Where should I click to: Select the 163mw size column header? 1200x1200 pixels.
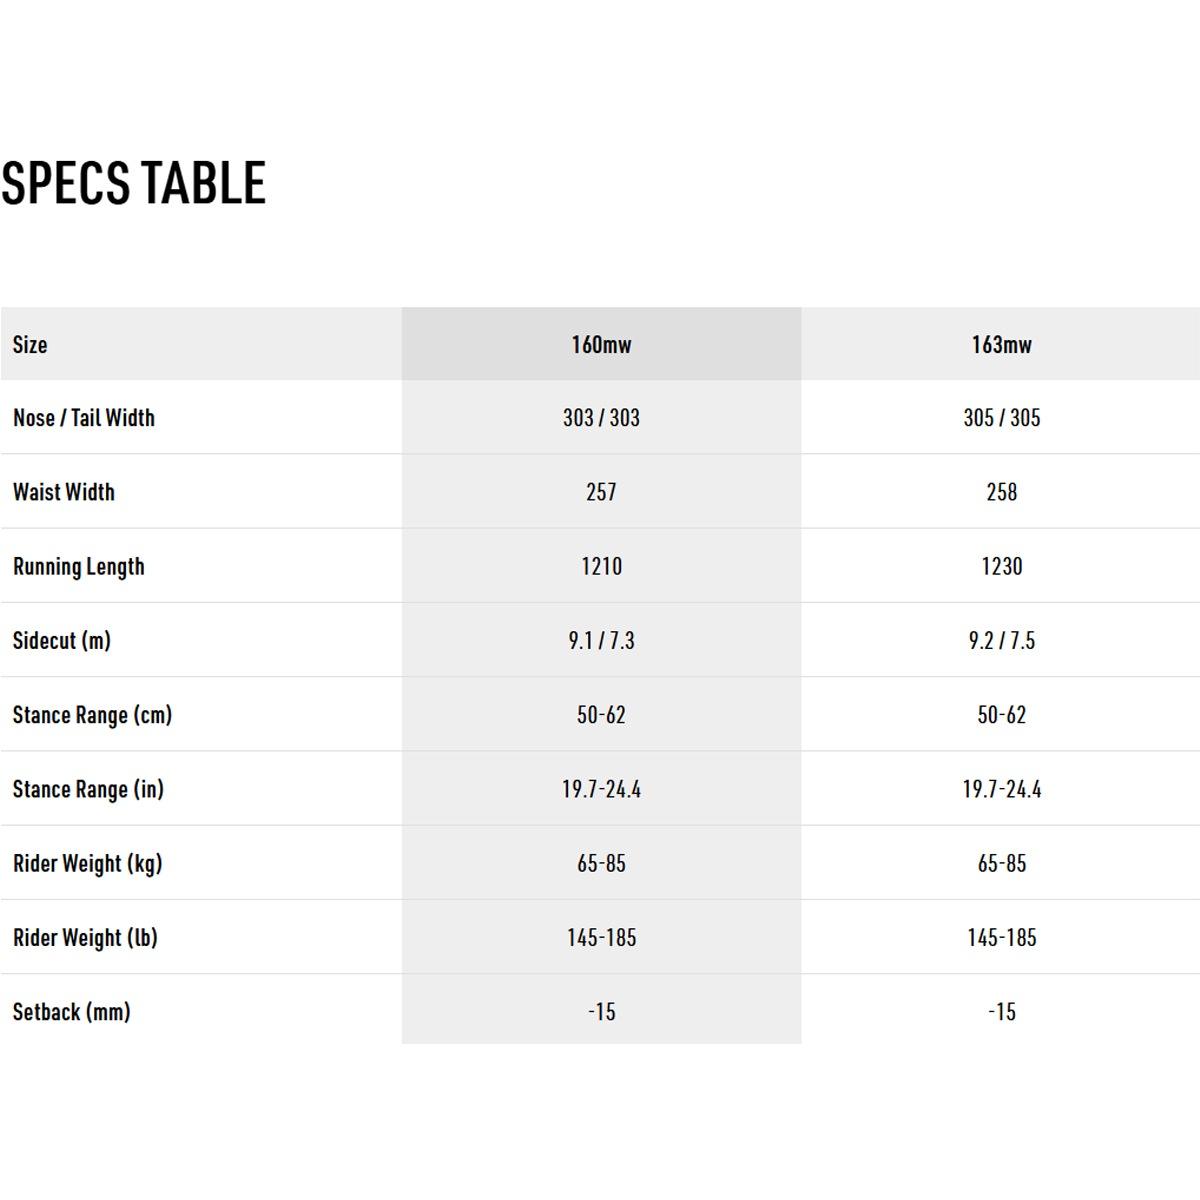point(1001,344)
